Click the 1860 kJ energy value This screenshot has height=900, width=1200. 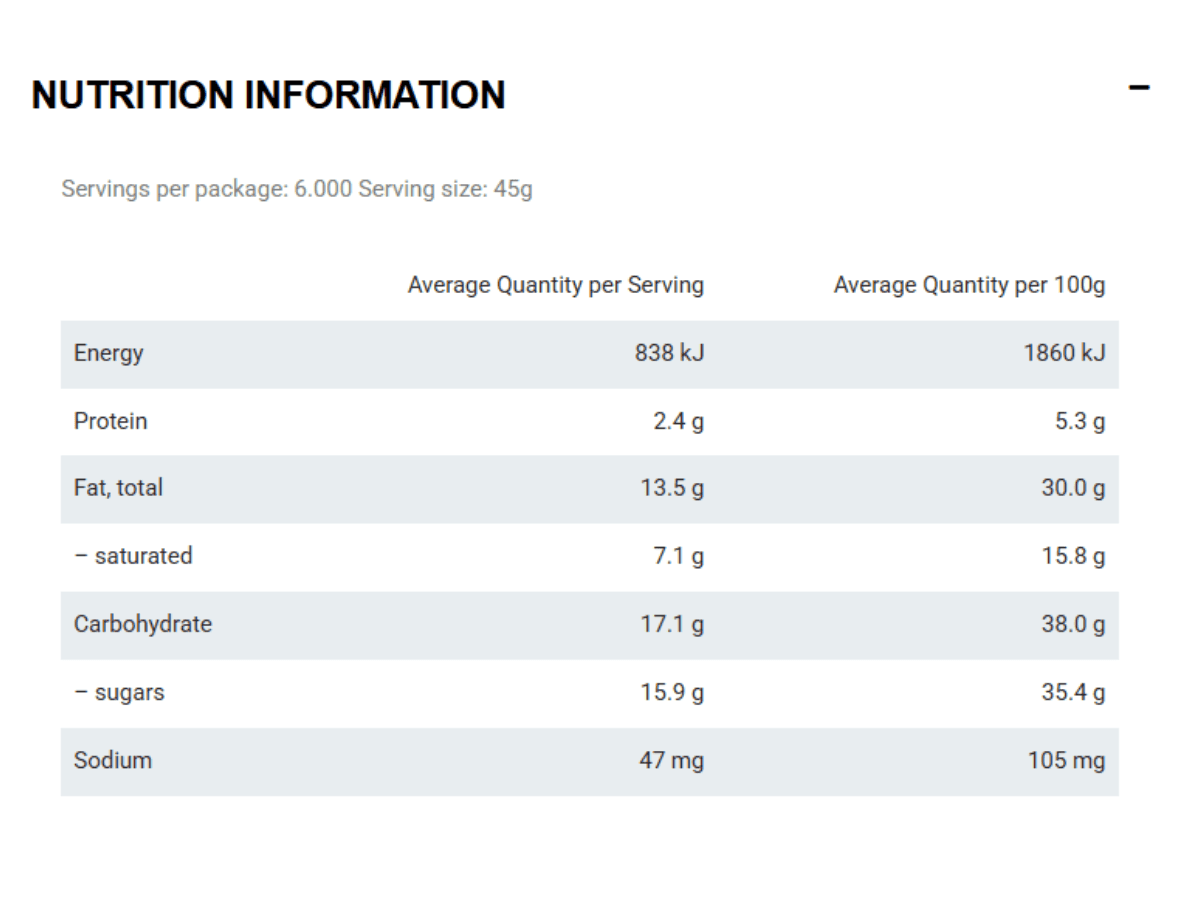point(1064,353)
